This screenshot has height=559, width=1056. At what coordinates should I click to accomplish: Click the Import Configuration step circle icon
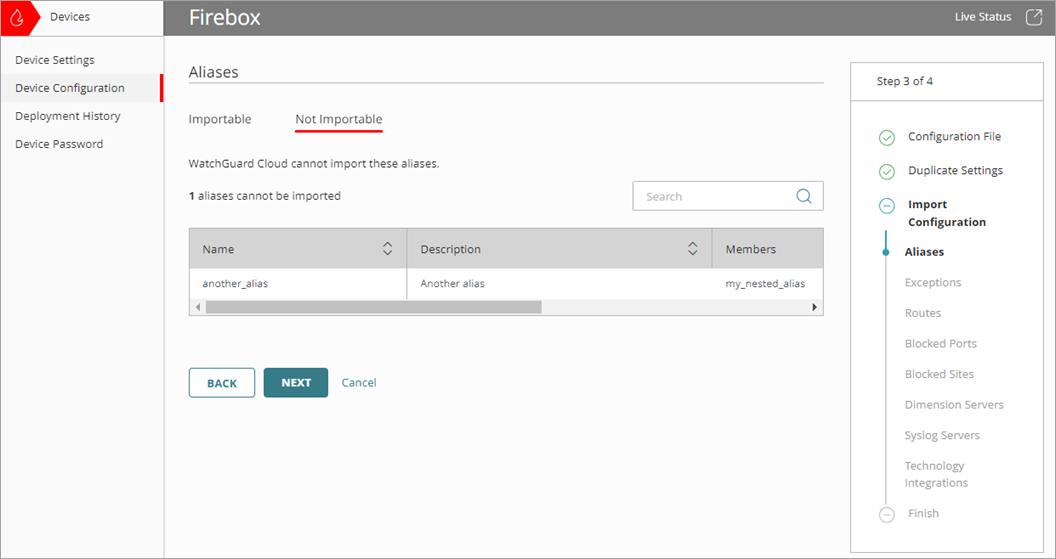point(887,205)
